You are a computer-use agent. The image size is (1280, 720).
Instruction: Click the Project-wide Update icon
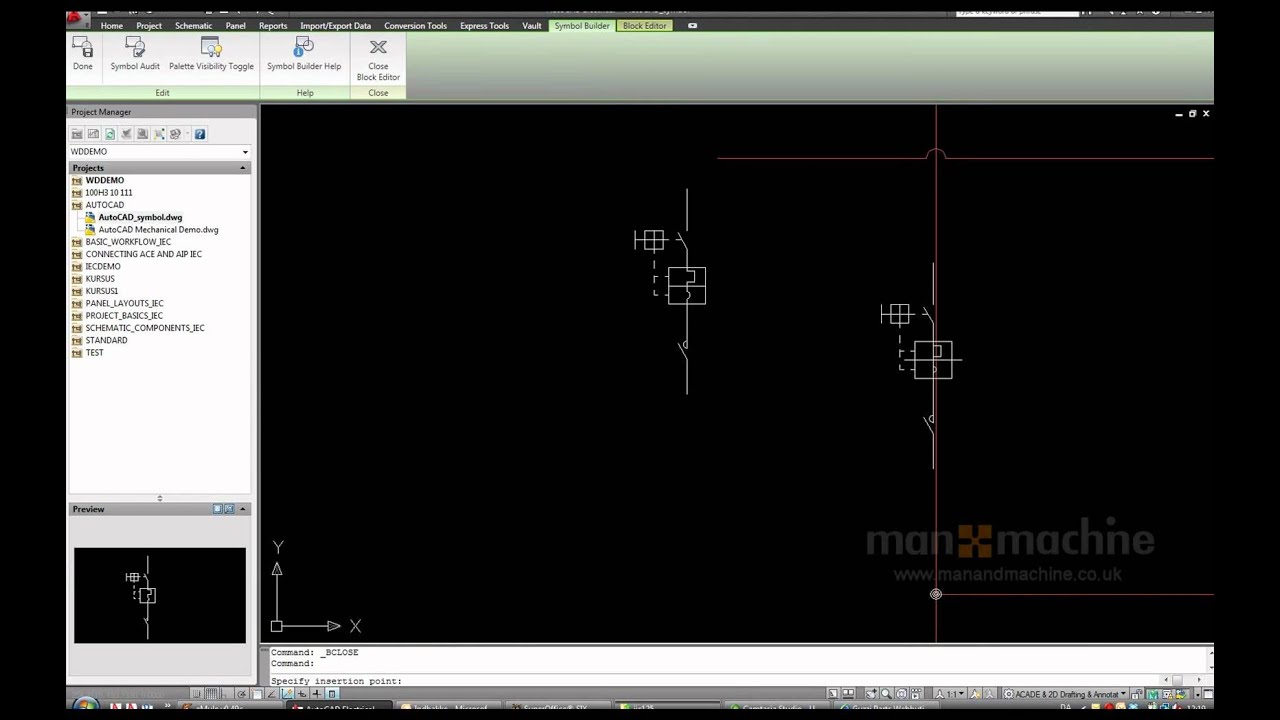(x=142, y=134)
